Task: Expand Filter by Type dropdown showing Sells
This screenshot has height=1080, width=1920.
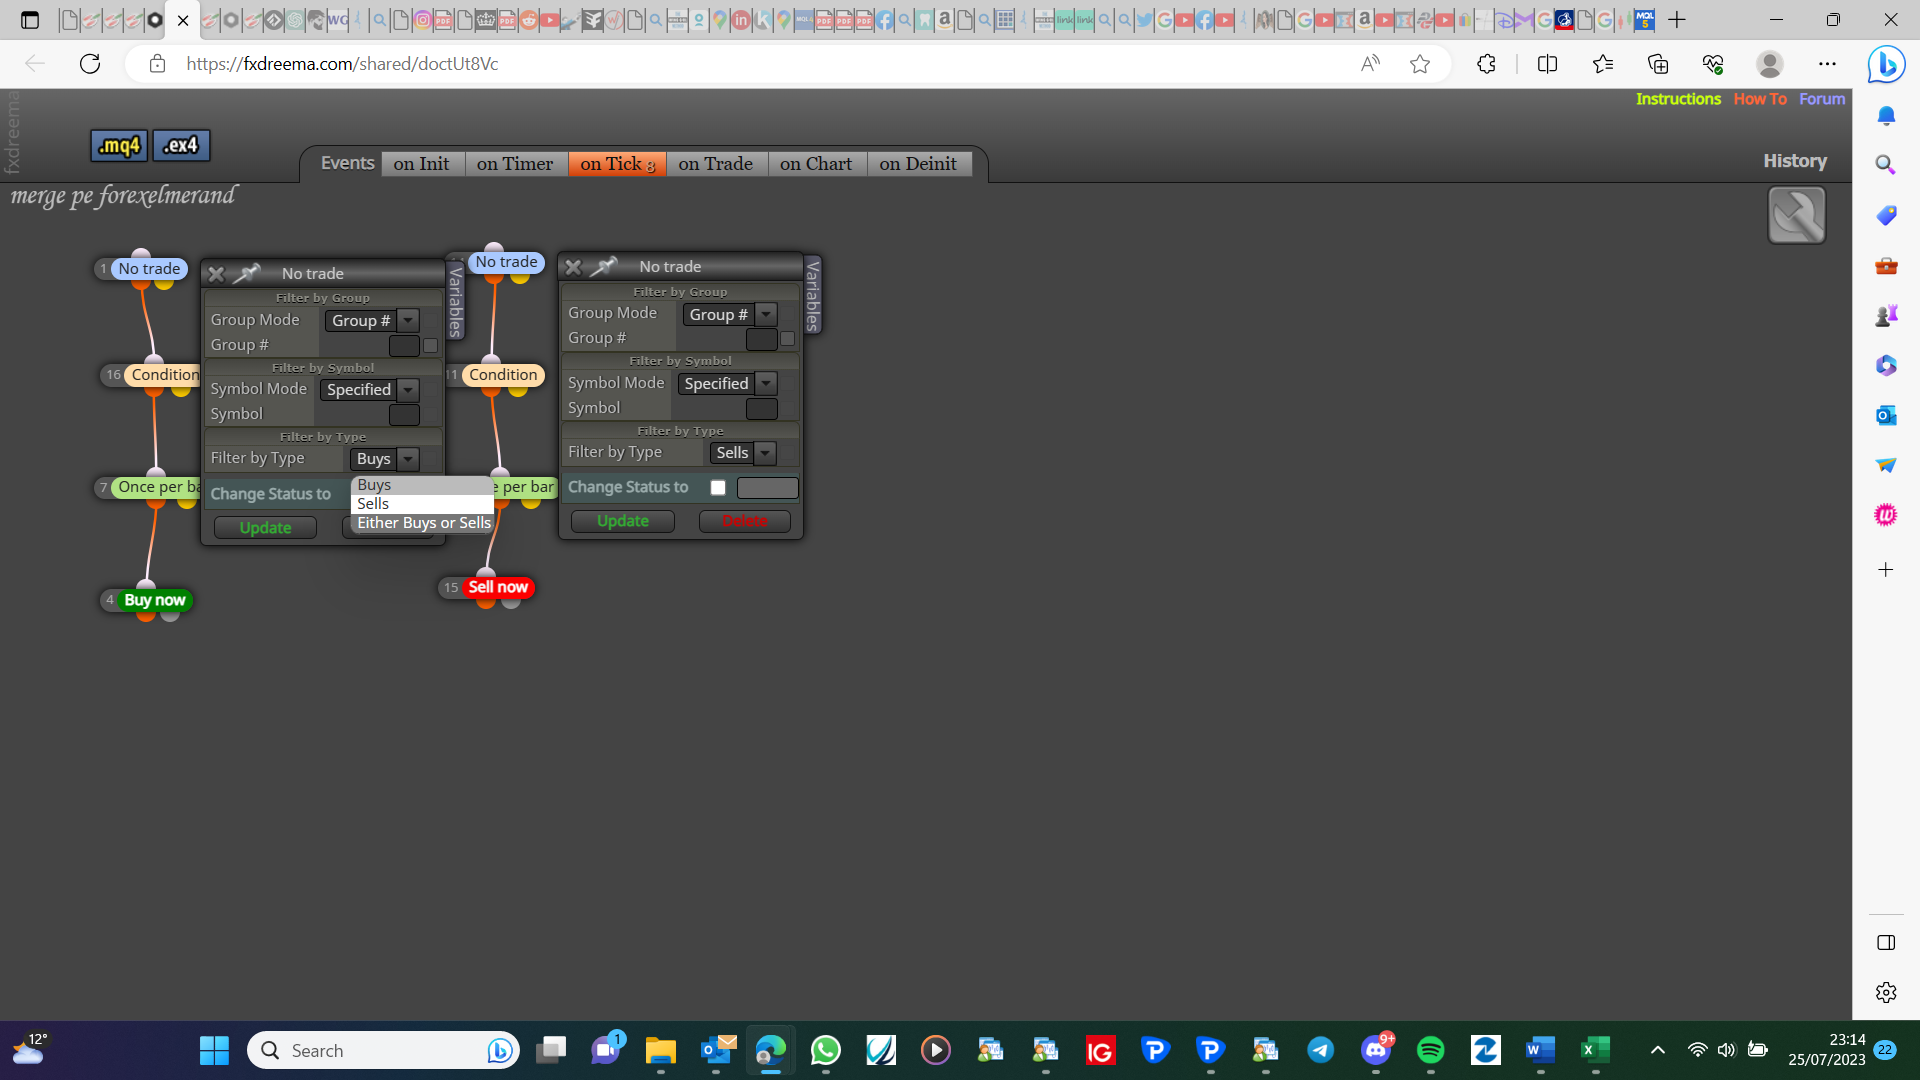Action: (x=765, y=453)
